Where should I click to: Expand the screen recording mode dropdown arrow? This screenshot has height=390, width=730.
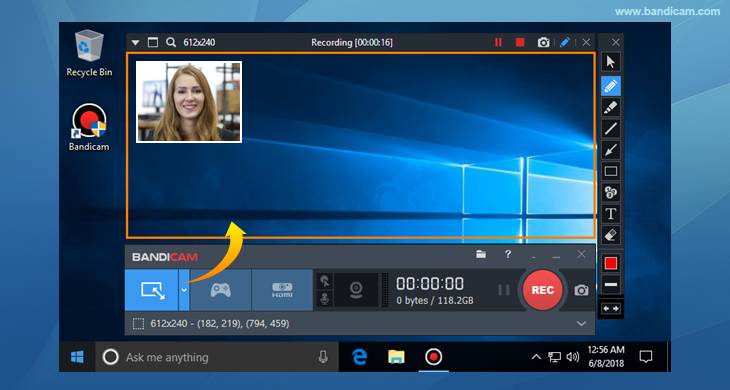click(184, 290)
